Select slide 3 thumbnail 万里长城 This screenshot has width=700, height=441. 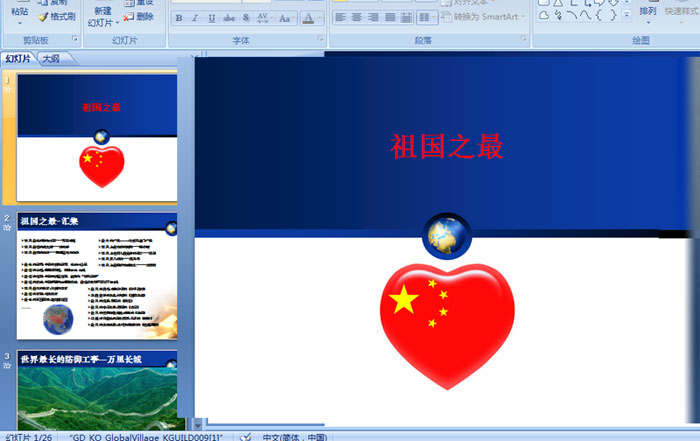pyautogui.click(x=97, y=390)
